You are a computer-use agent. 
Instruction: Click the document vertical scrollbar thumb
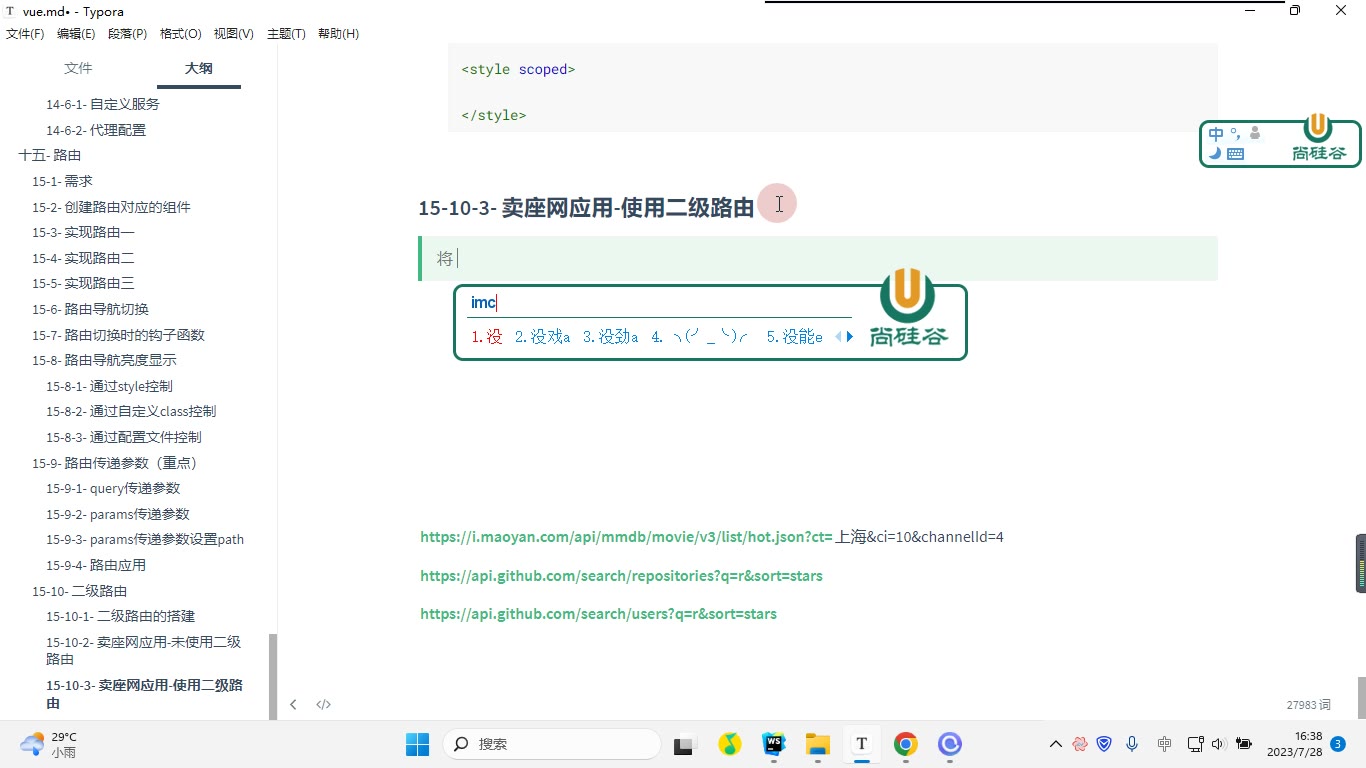point(1361,698)
